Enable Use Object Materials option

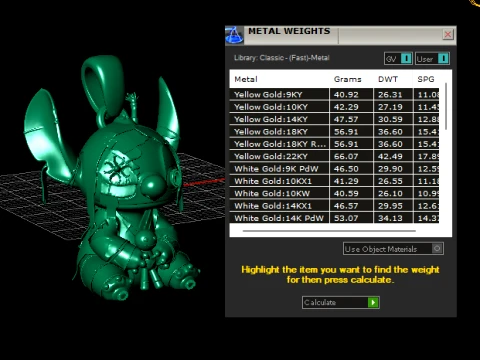pos(393,249)
